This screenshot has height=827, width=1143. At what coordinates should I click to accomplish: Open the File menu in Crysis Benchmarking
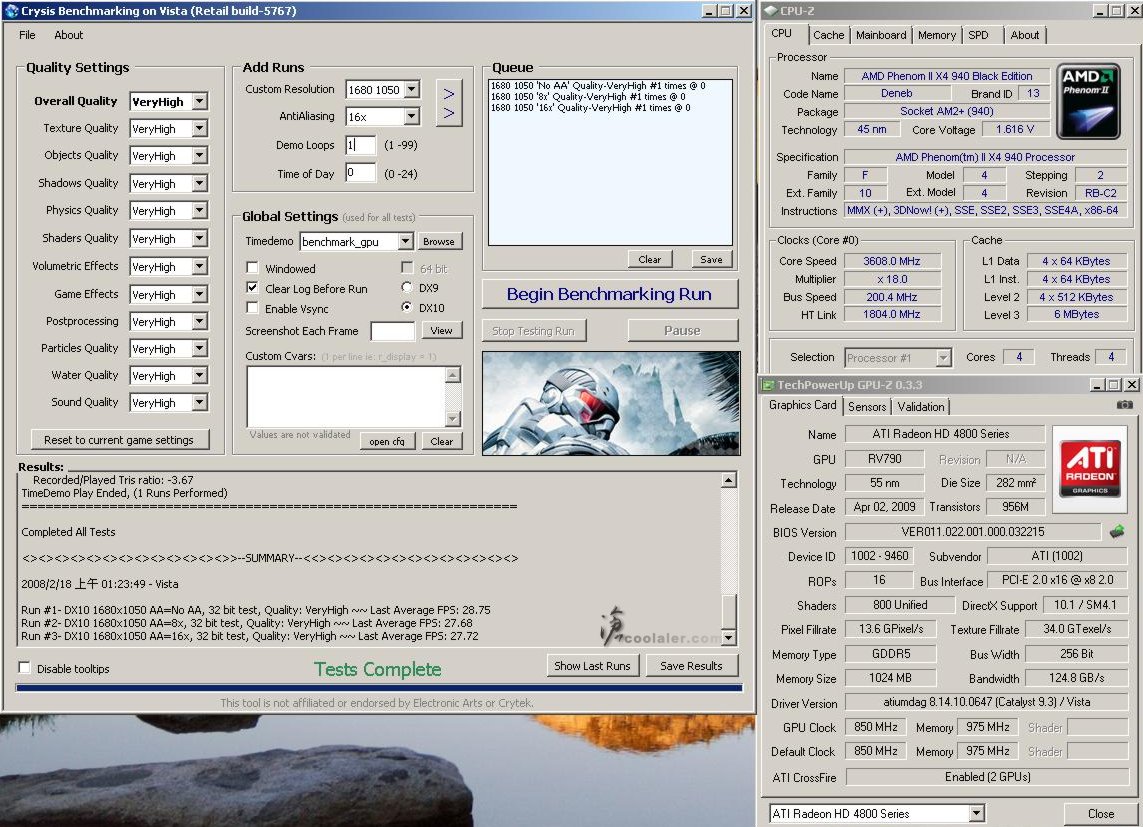coord(27,35)
